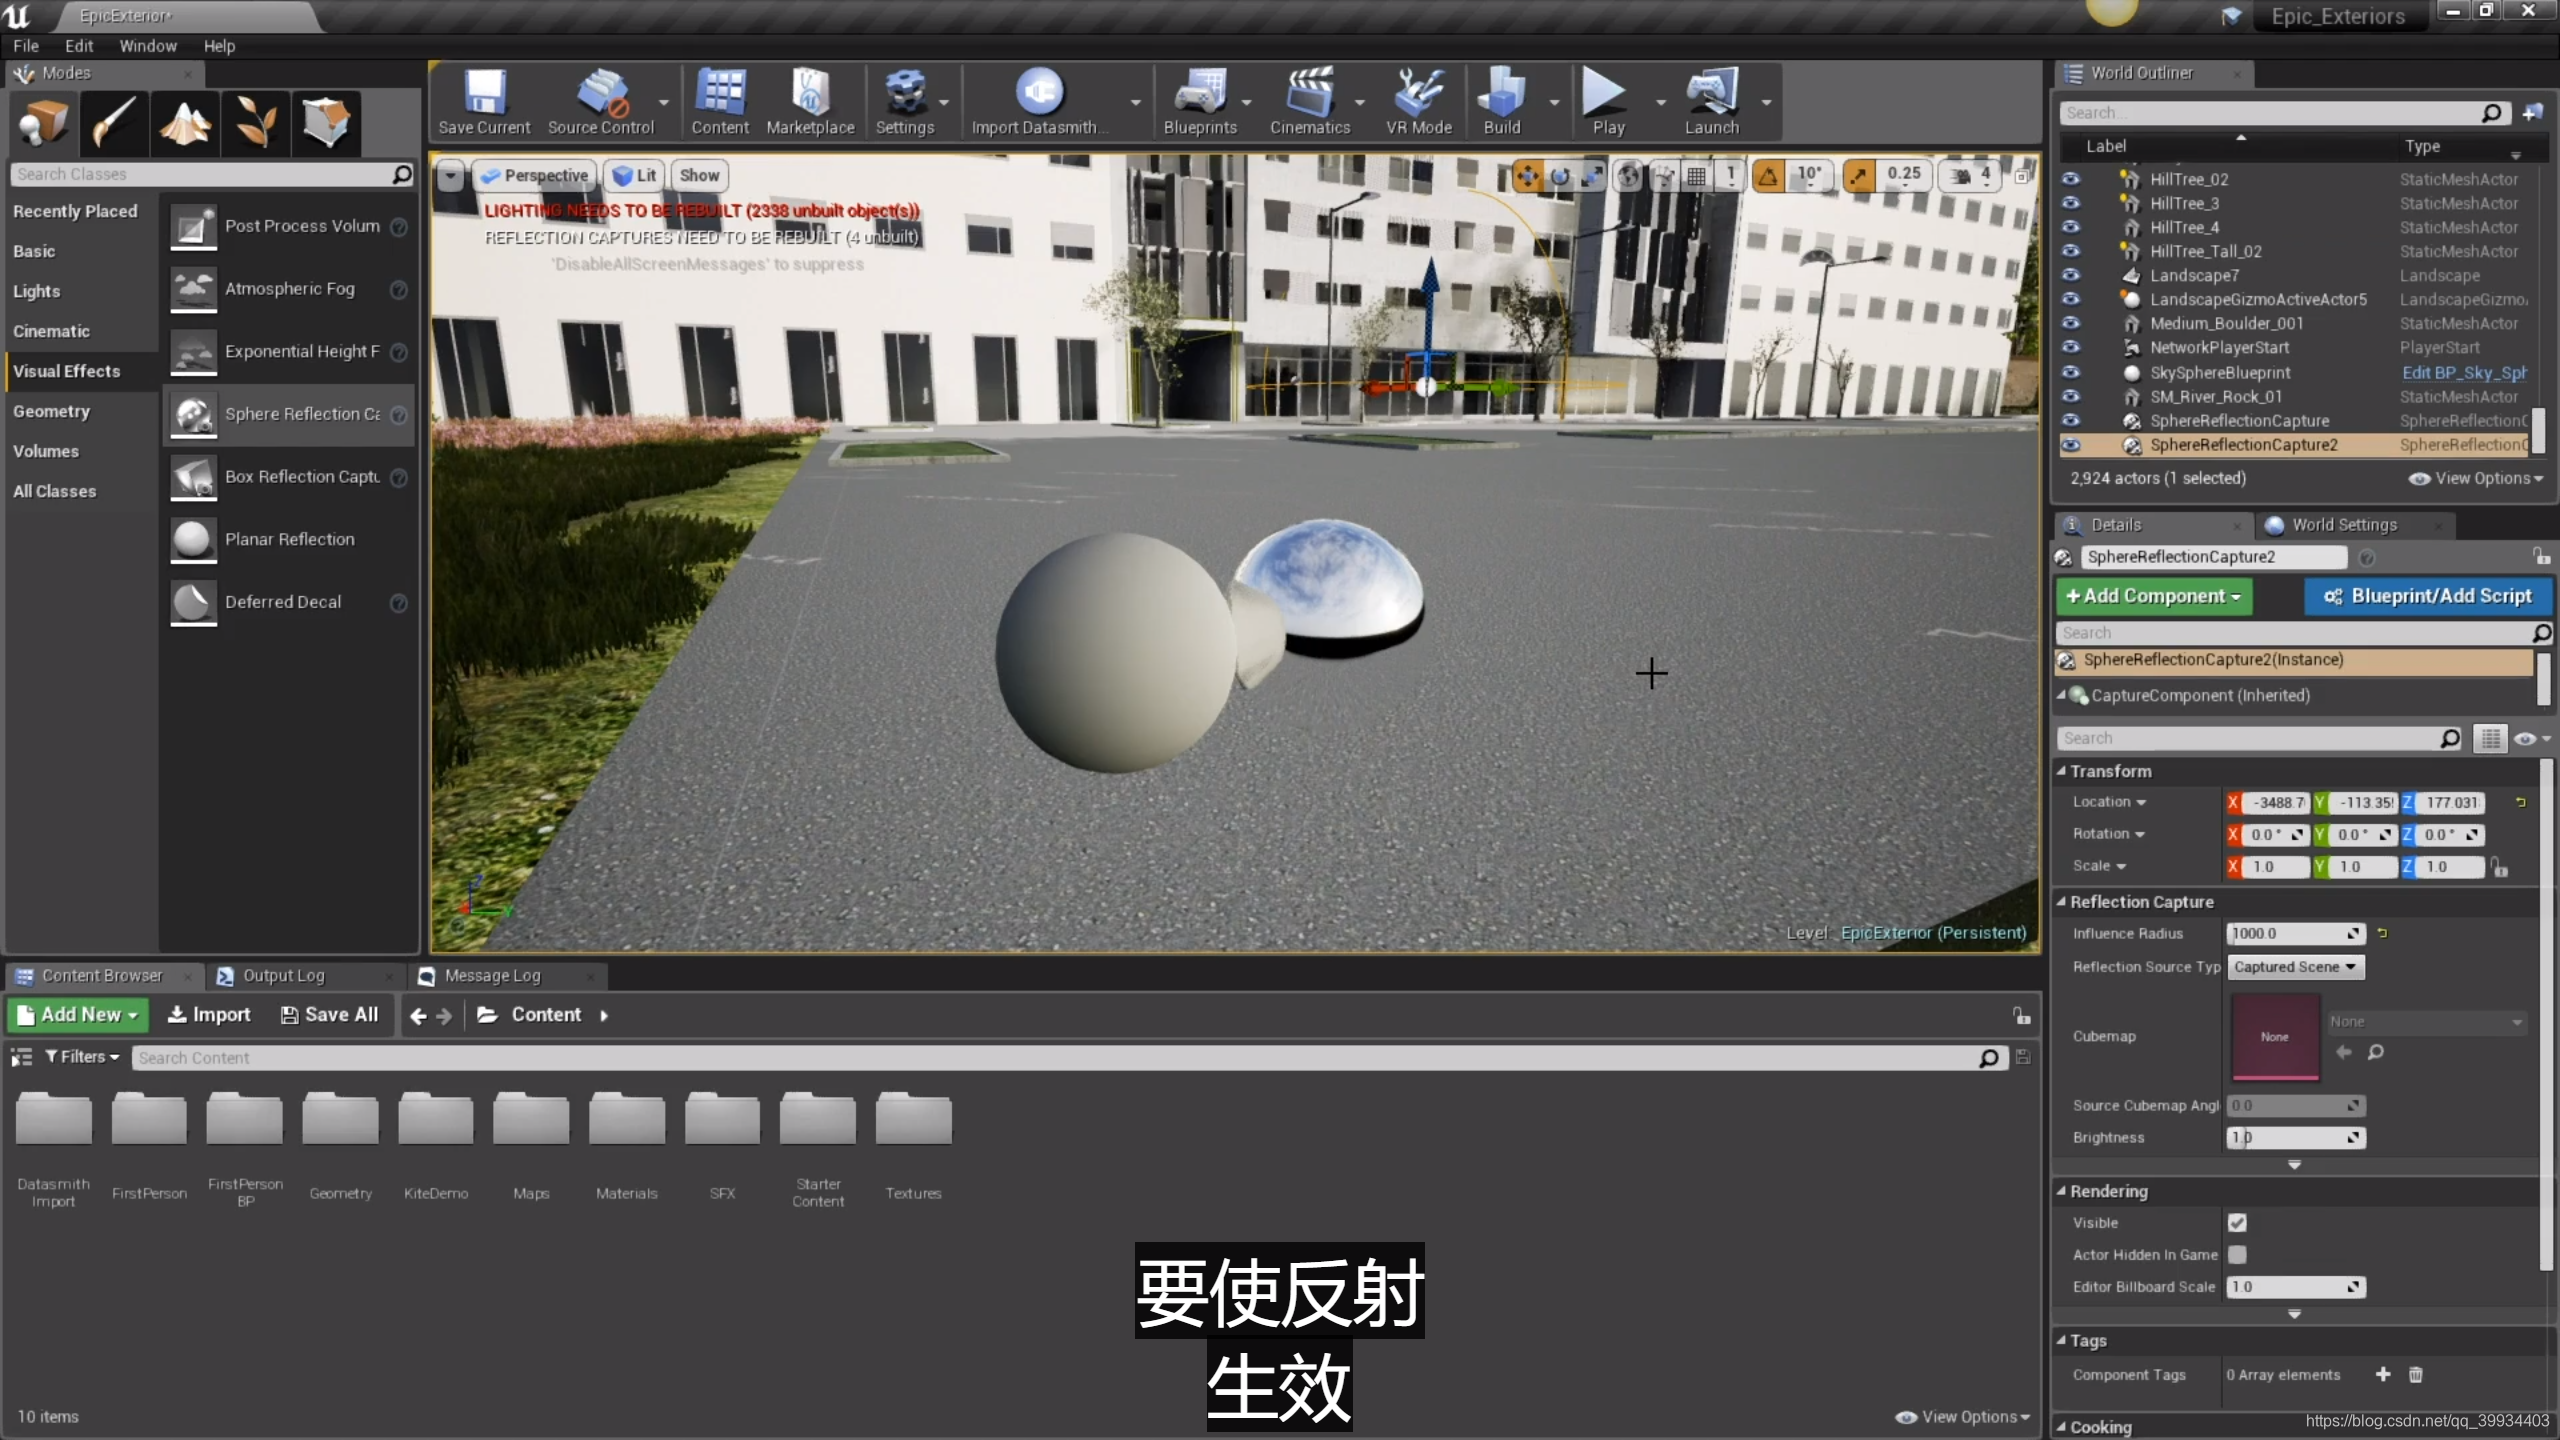
Task: Uncheck the Visible checkbox
Action: pos(2237,1223)
